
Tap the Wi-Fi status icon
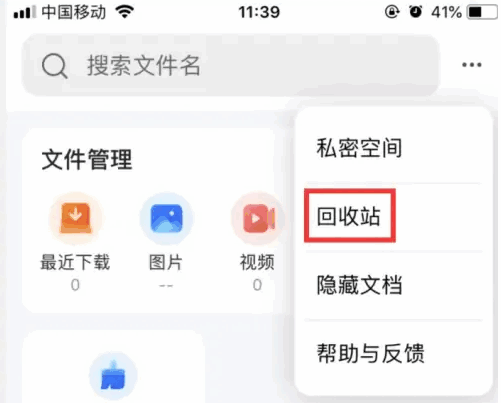coord(124,12)
